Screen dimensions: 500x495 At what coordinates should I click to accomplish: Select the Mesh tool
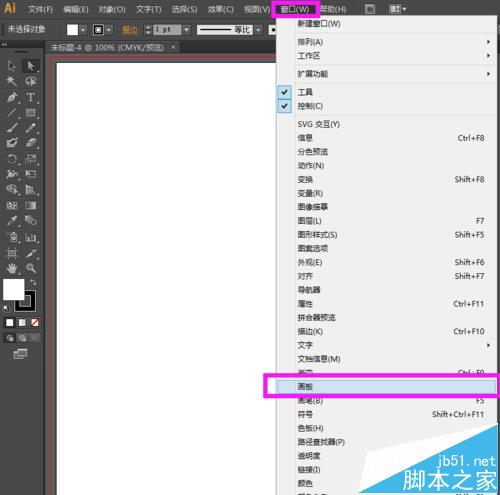point(12,205)
